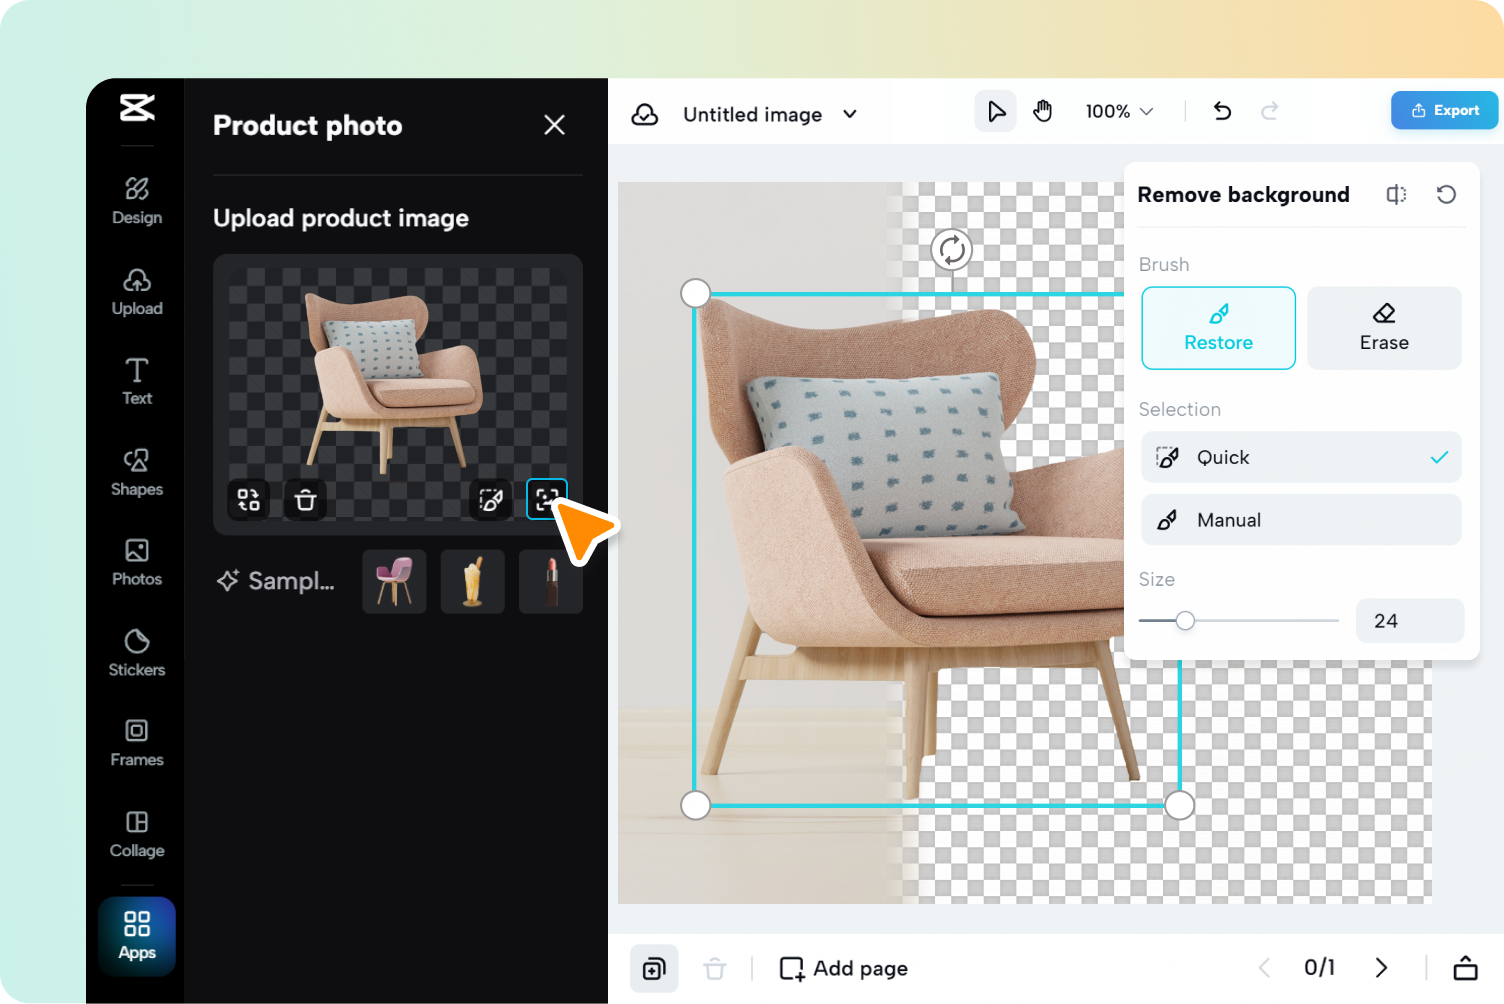The image size is (1504, 1004).
Task: Undo the last action in the top toolbar
Action: (1221, 111)
